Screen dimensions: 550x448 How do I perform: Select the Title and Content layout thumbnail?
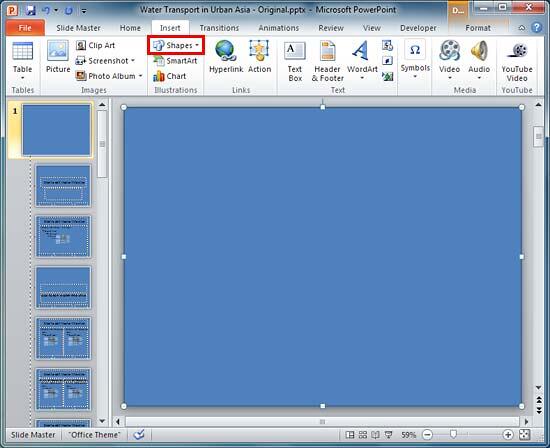(x=63, y=236)
